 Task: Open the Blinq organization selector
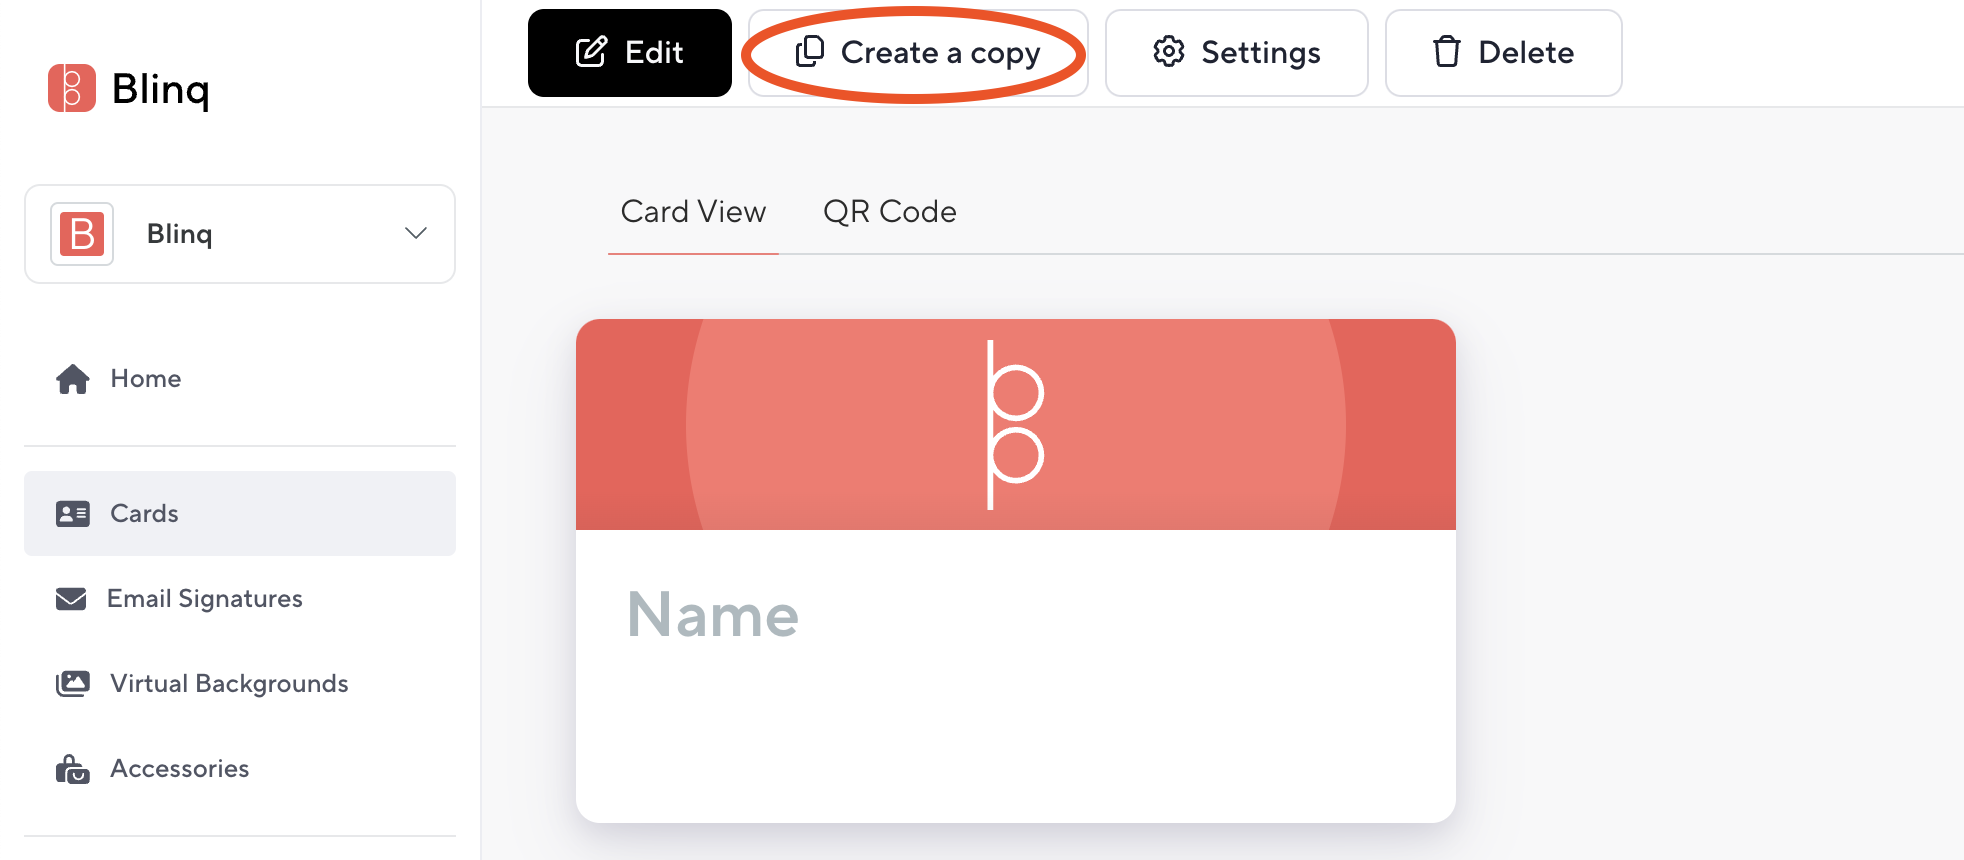click(240, 234)
